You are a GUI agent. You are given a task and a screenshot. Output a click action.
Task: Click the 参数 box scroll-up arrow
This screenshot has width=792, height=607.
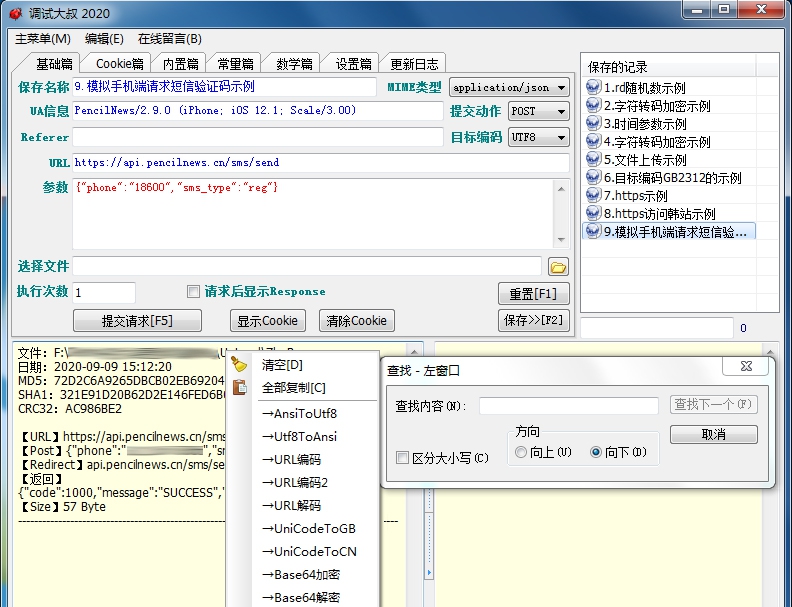[561, 189]
